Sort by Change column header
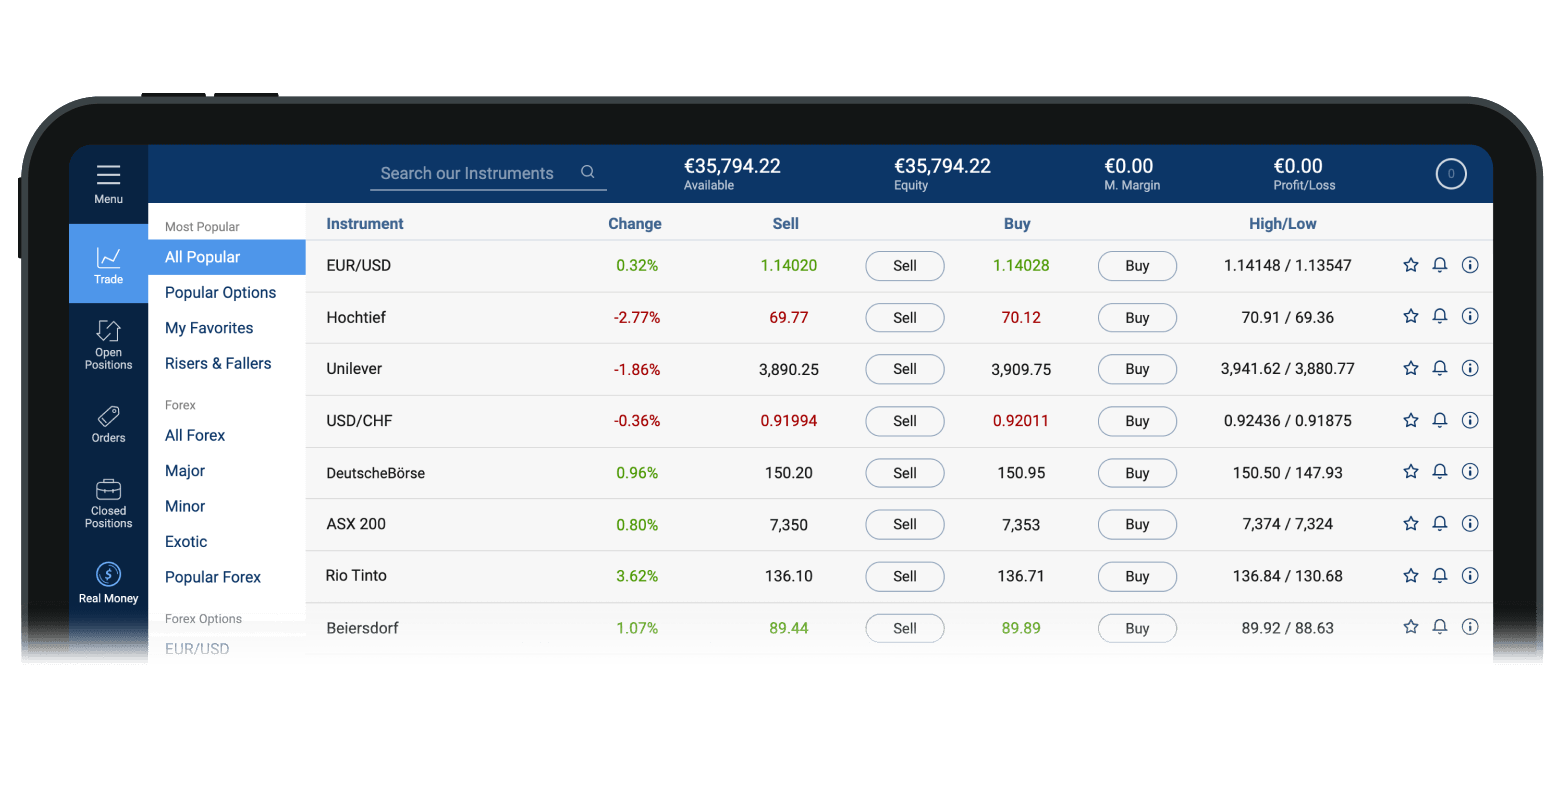The image size is (1563, 800). 634,224
